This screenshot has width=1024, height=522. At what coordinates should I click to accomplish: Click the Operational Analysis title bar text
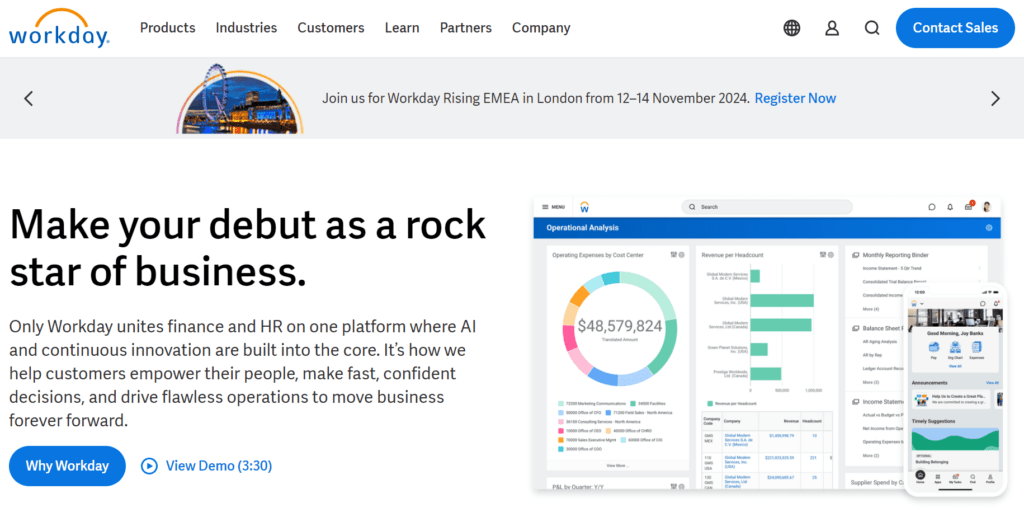click(583, 228)
